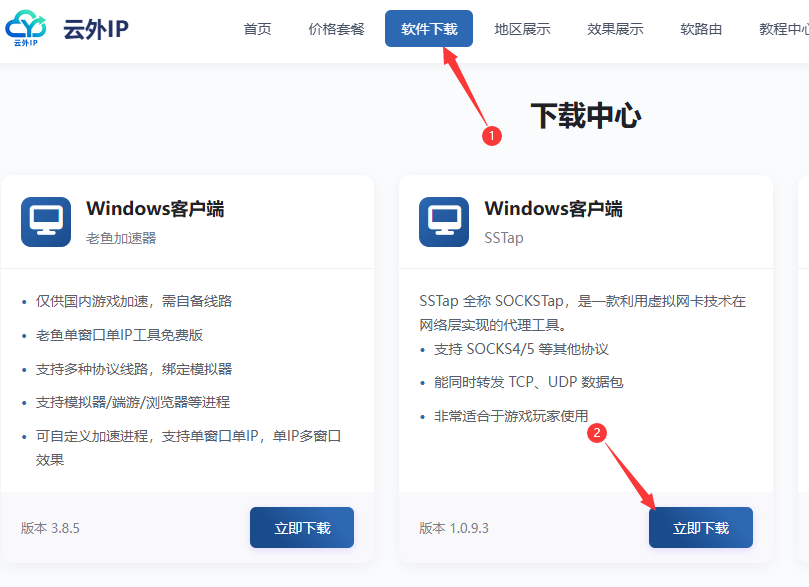Go to the 价格套餐 page
Viewport: 809px width, 587px height.
[x=336, y=29]
